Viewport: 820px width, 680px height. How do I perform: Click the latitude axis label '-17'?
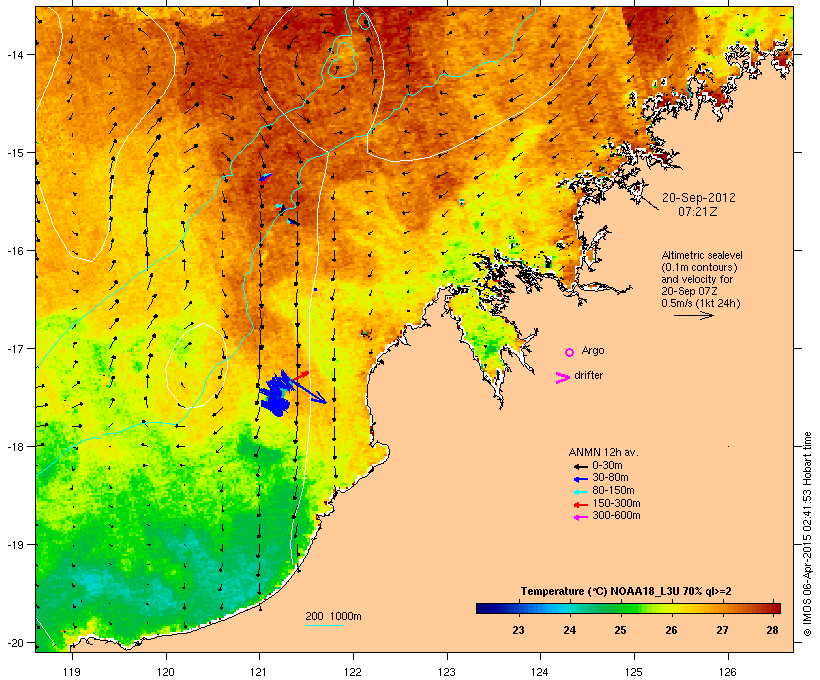[x=14, y=348]
